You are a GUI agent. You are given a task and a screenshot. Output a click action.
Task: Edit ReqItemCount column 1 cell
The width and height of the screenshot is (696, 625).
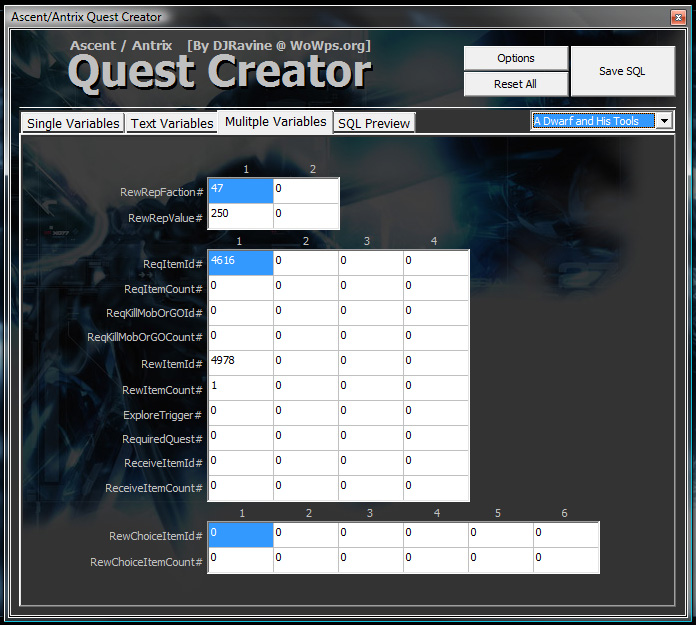[x=241, y=288]
